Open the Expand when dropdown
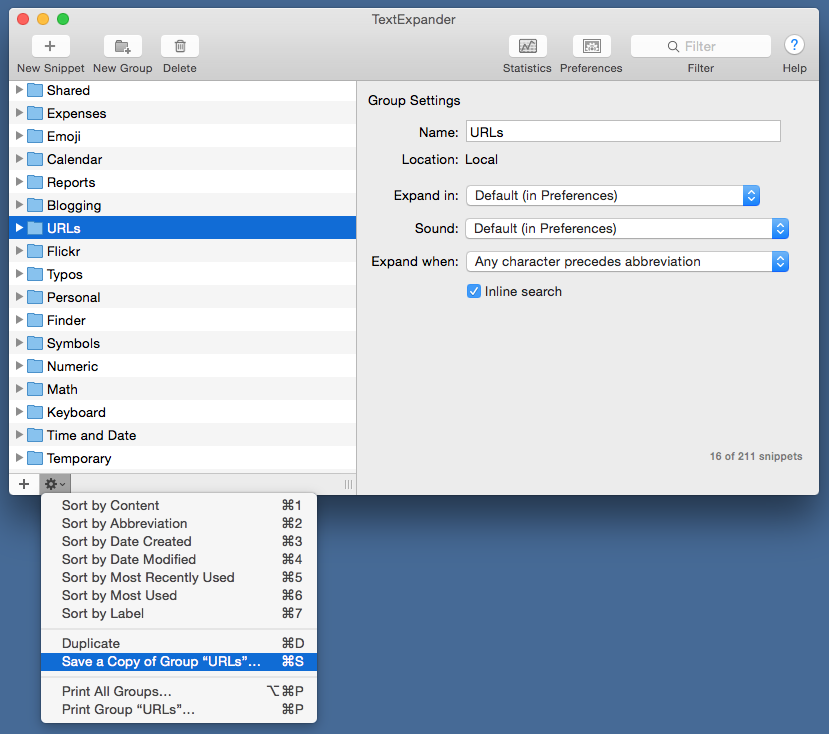 click(x=627, y=262)
